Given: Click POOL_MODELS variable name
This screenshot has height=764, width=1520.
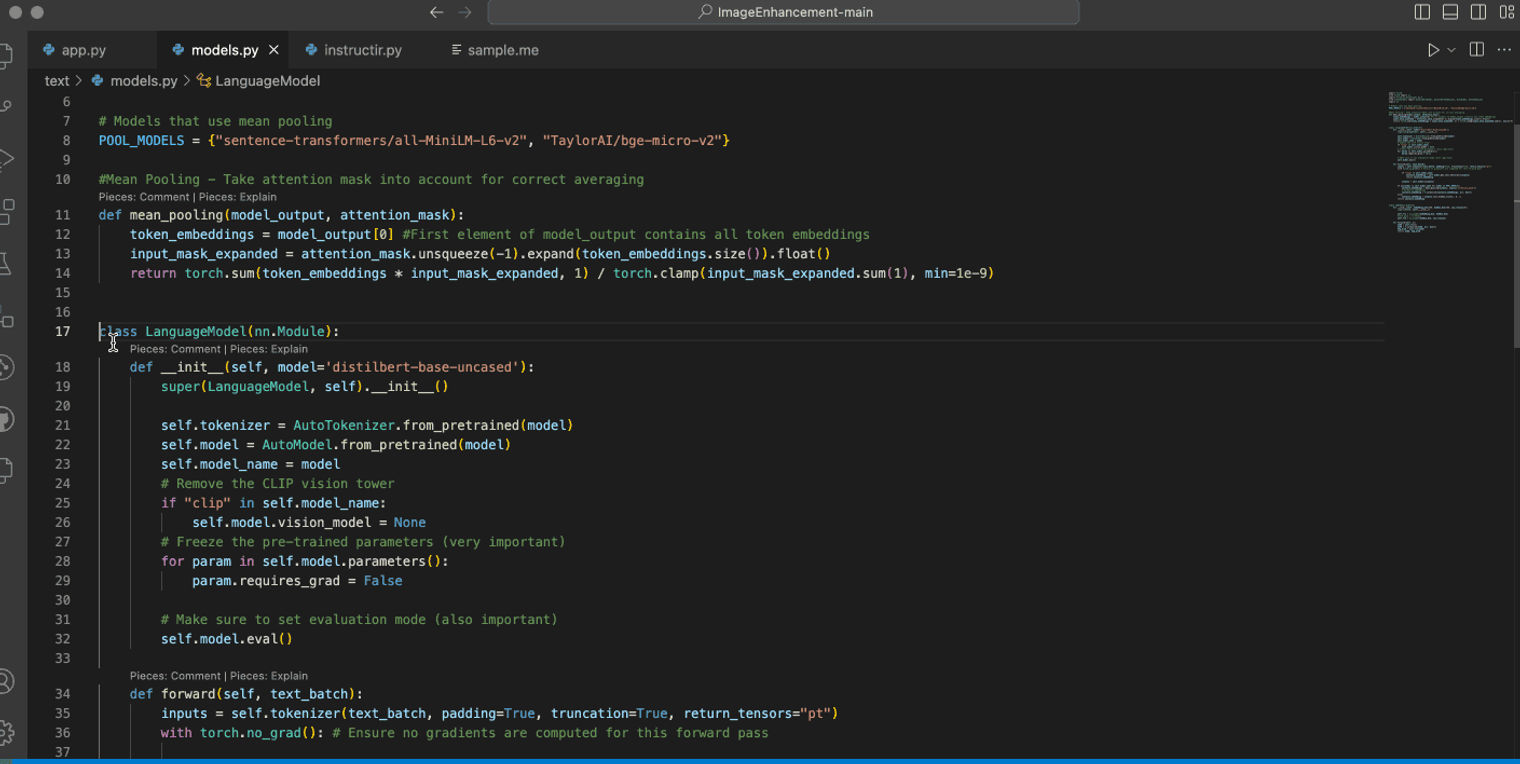Looking at the screenshot, I should click(x=141, y=141).
